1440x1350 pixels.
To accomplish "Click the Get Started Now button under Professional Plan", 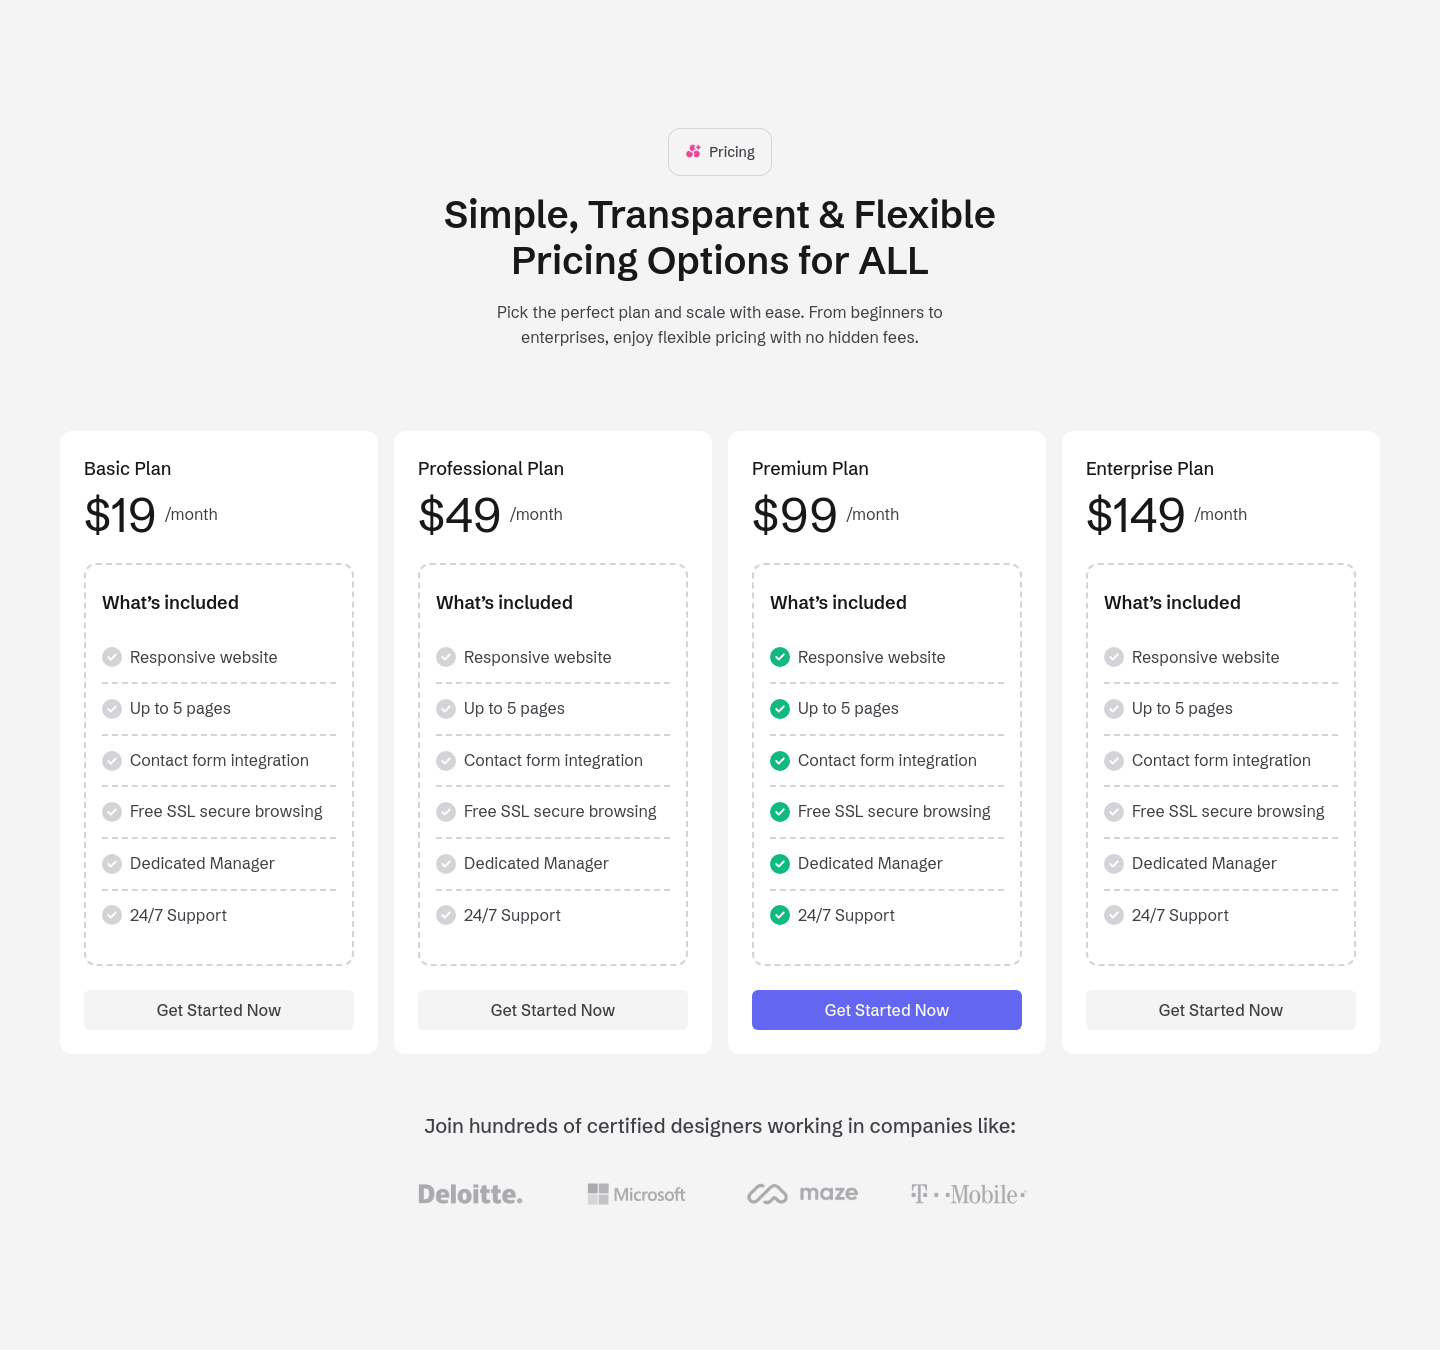I will click(x=552, y=1010).
